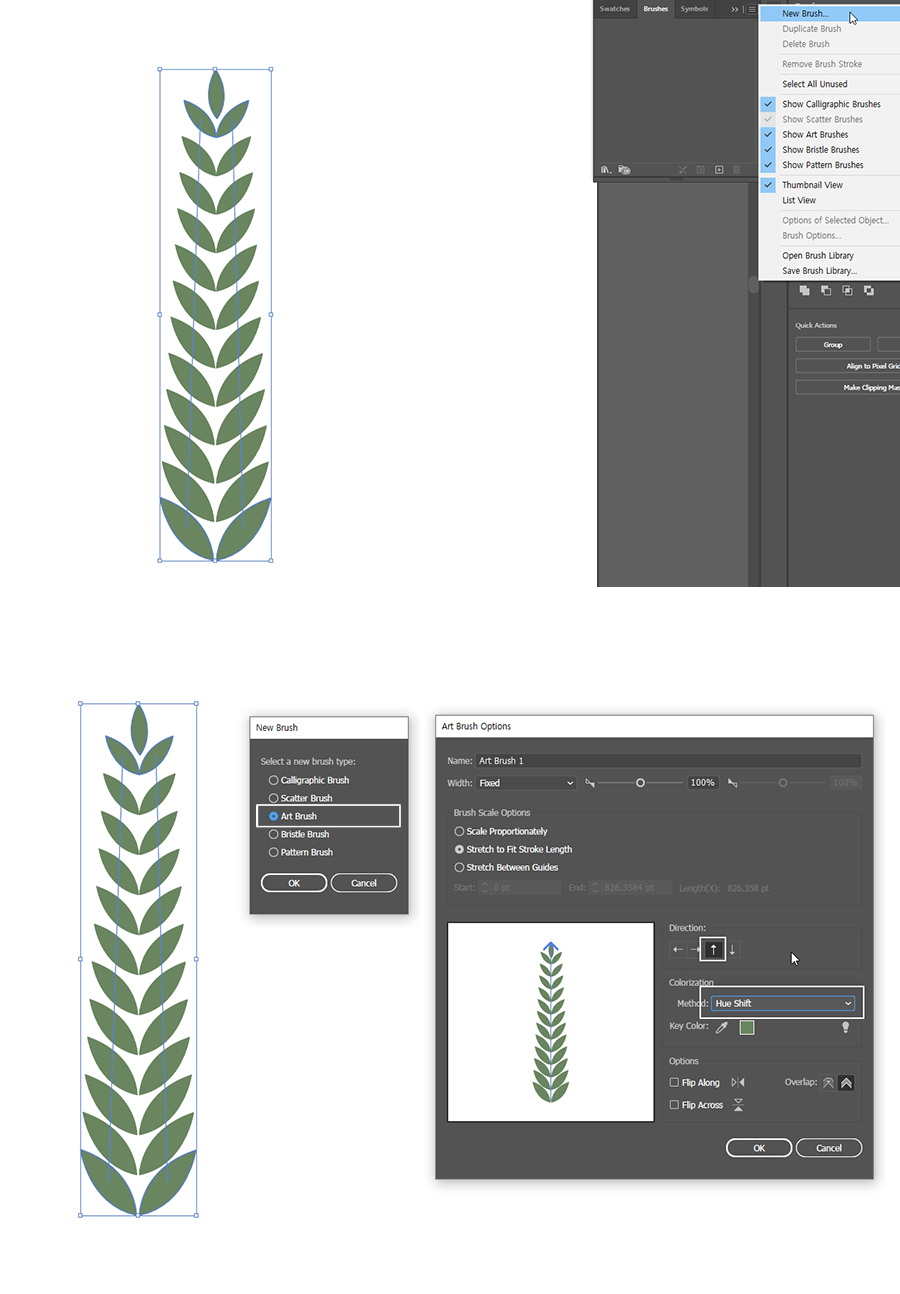Switch to the Symbols tab
Screen dimensions: 900x1294
tap(694, 9)
